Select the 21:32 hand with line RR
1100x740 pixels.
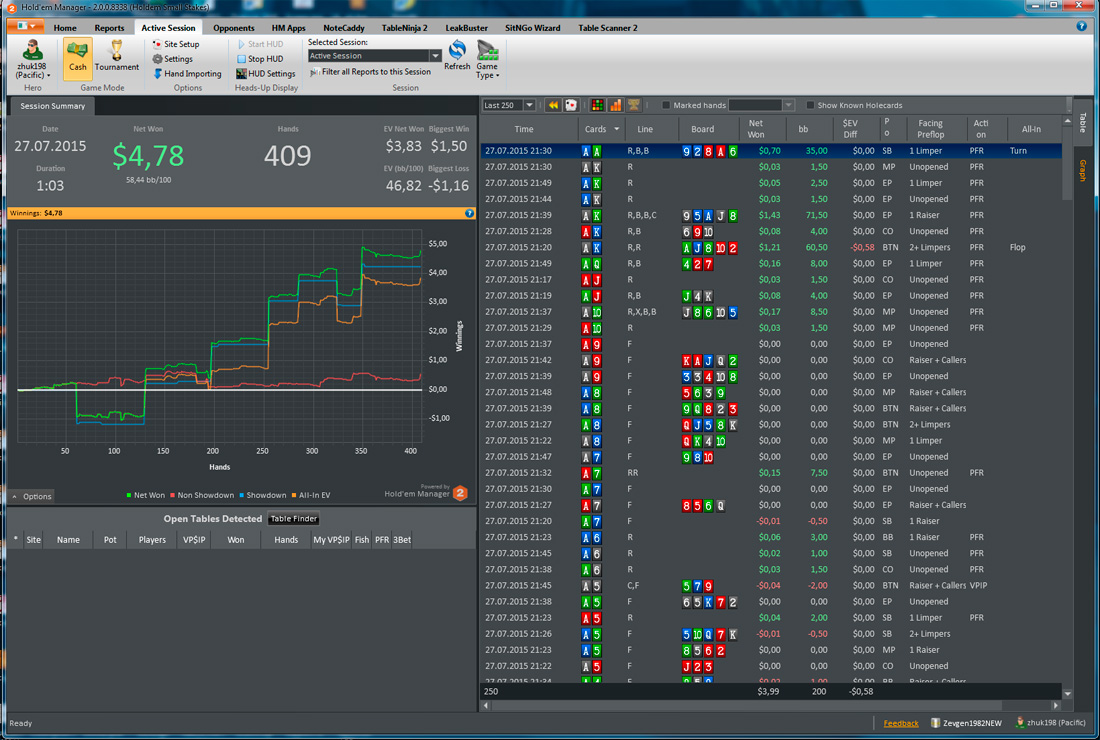point(770,473)
